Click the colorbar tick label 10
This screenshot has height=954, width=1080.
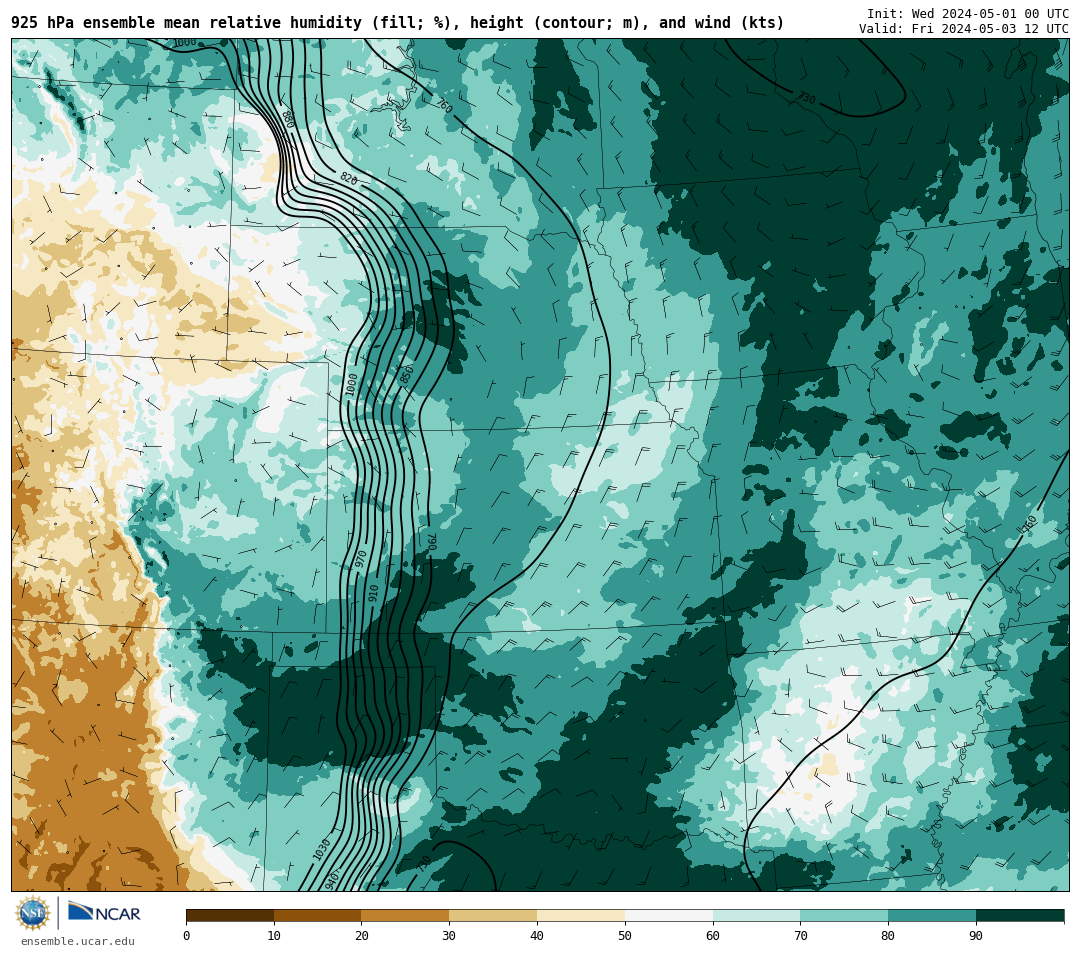(274, 935)
